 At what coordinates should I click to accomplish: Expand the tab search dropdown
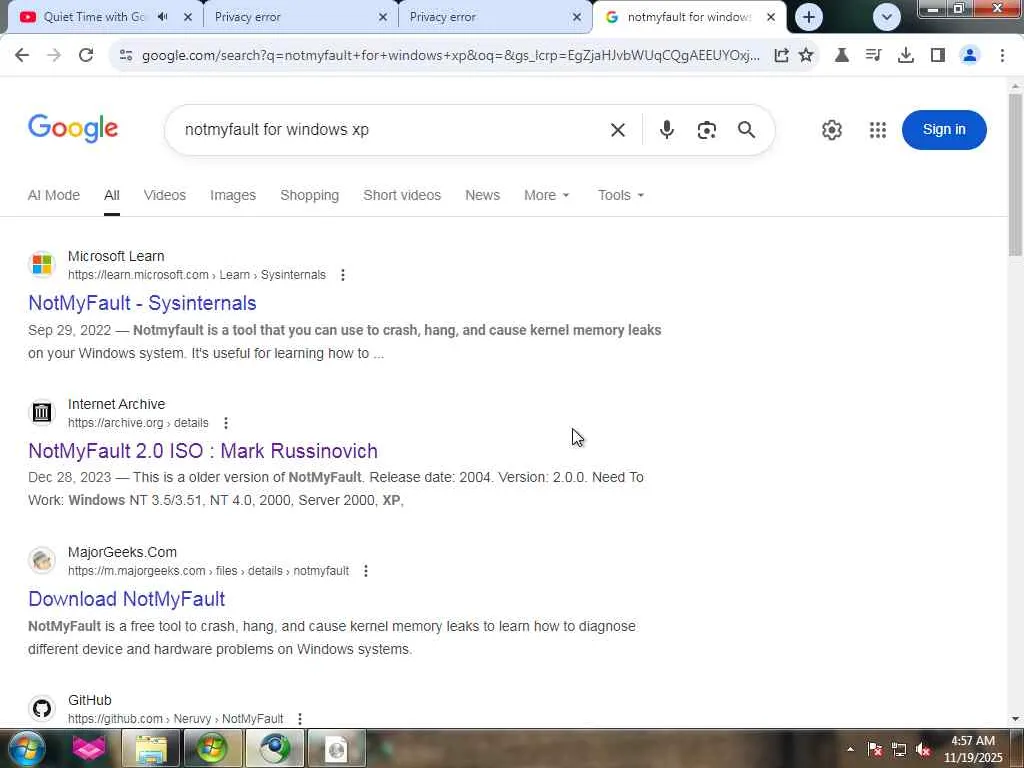tap(886, 17)
